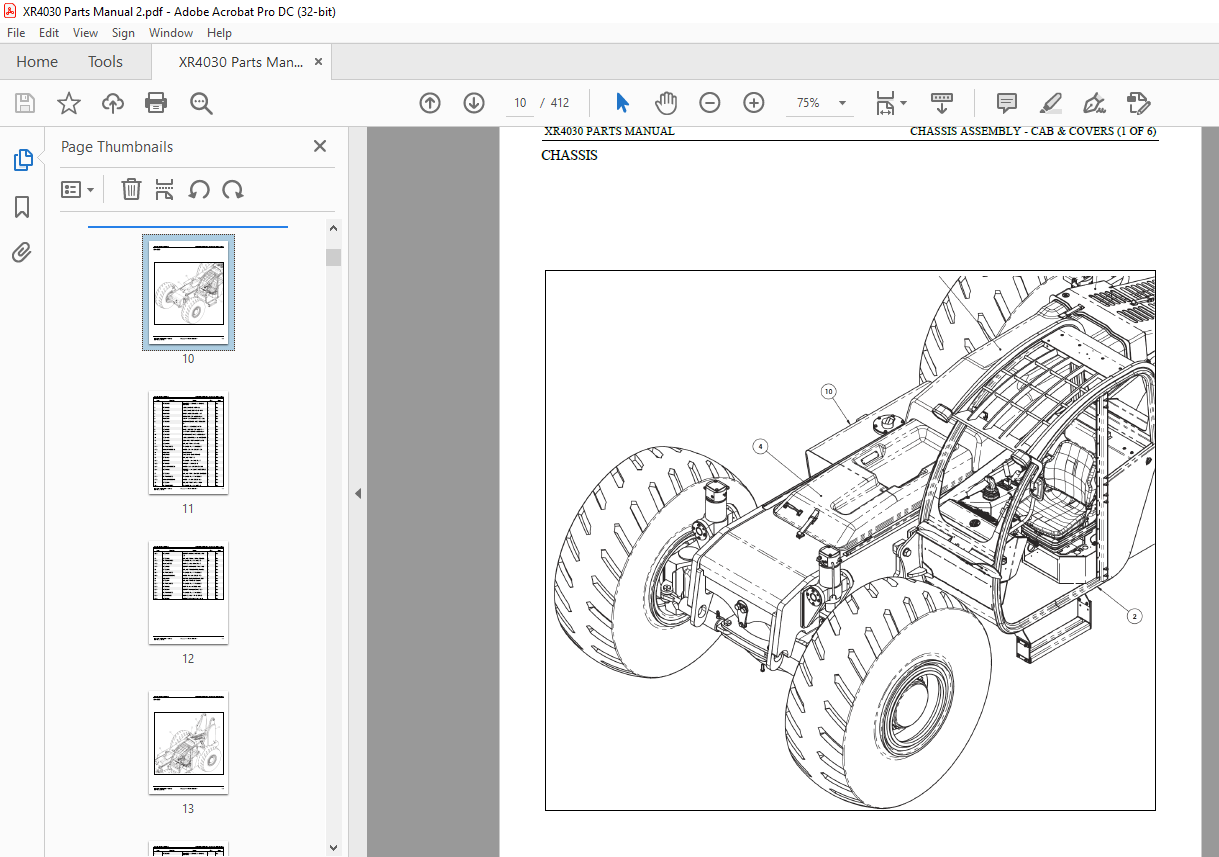Screen dimensions: 1219x857
Task: Open thumbnails options dropdown menu
Action: (78, 189)
